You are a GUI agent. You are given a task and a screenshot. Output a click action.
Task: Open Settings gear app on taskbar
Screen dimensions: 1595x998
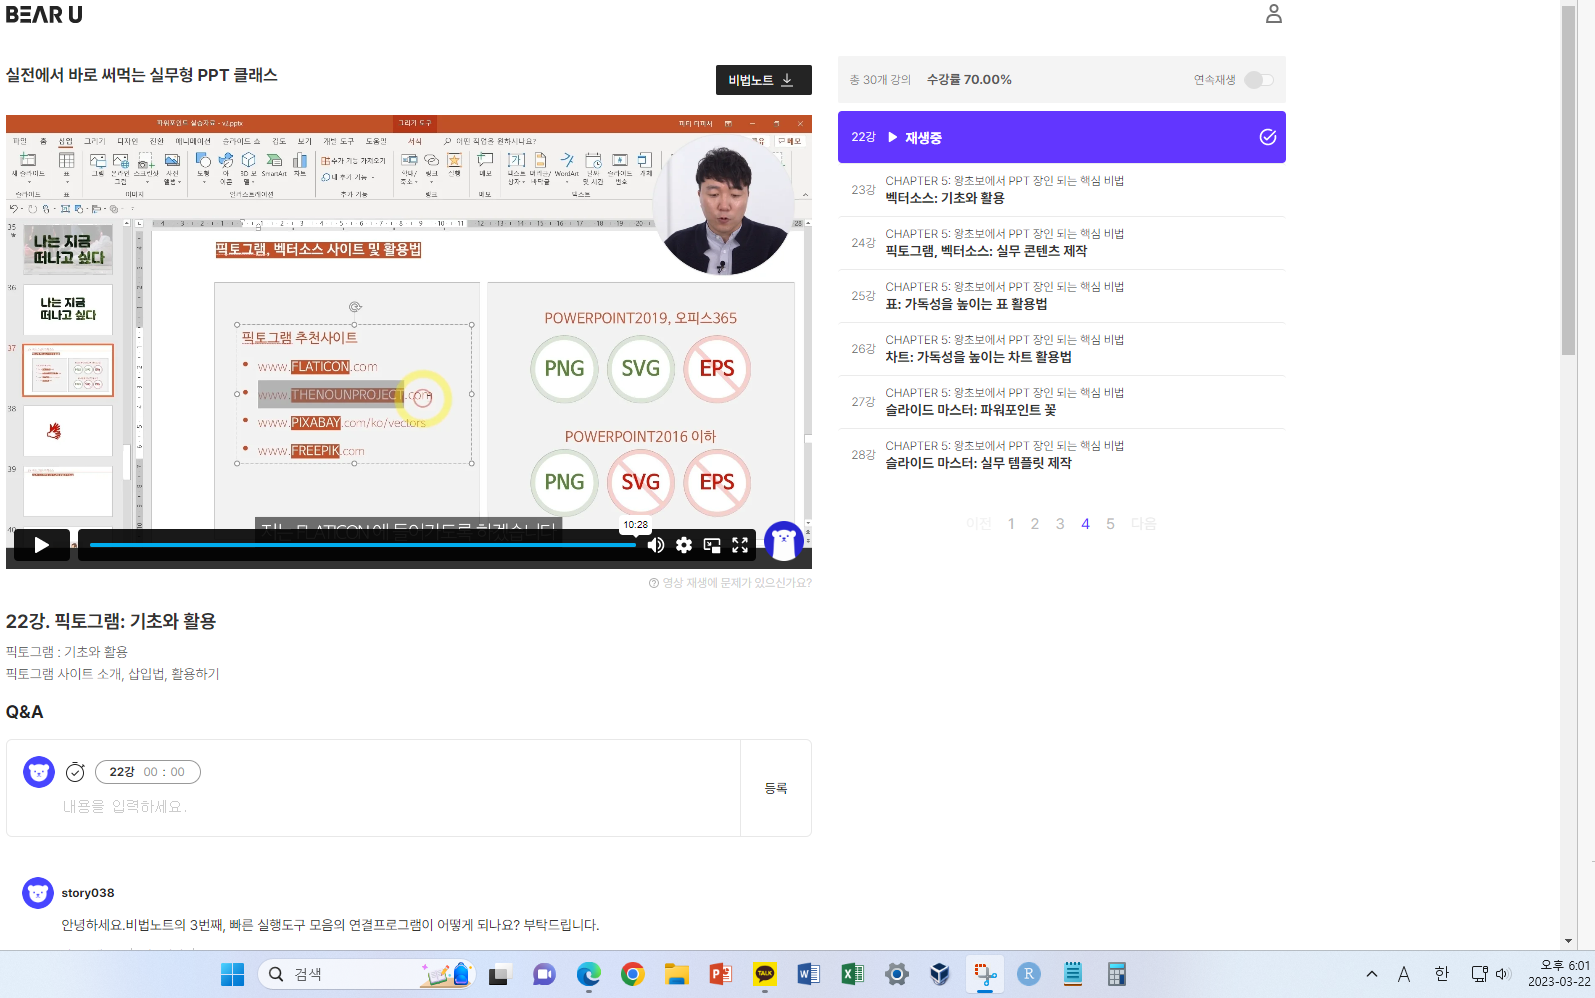tap(897, 974)
